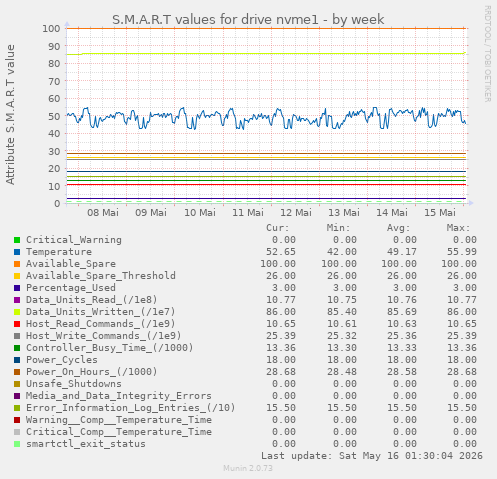Viewport: 497px width, 479px height.
Task: Click the 11 Mai x-axis label
Action: 248,213
